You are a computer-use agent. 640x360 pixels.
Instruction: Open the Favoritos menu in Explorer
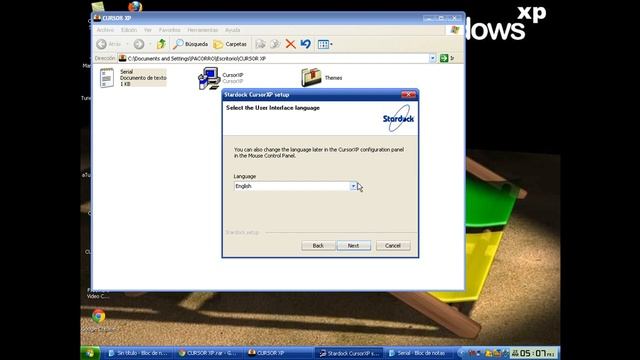169,30
